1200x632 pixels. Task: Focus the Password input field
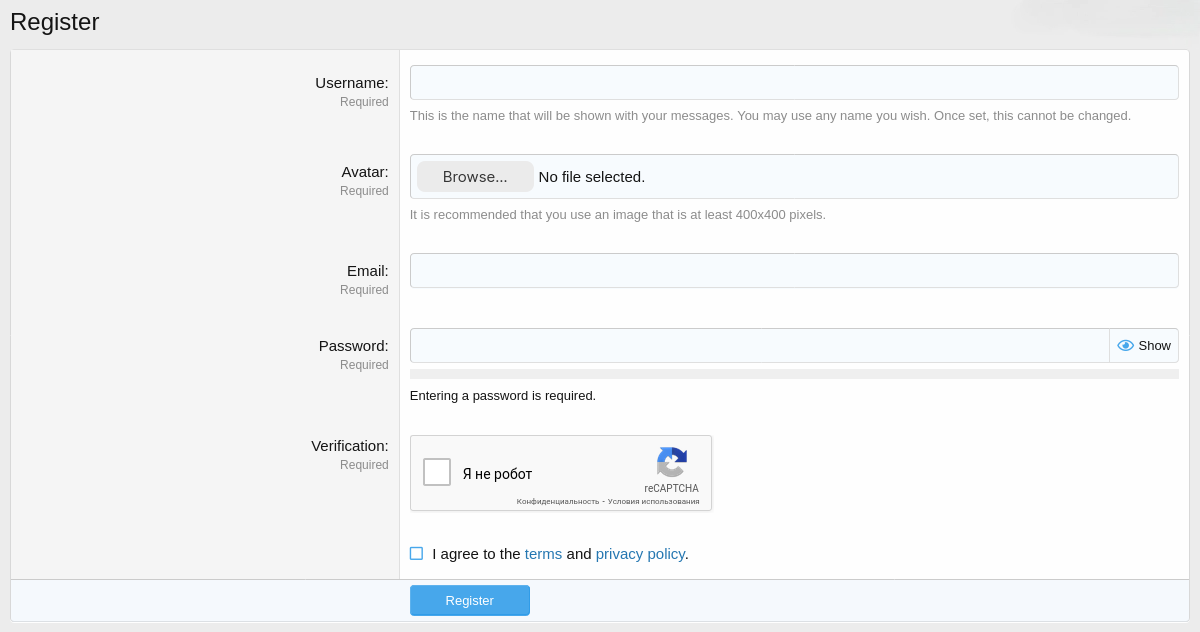(759, 346)
